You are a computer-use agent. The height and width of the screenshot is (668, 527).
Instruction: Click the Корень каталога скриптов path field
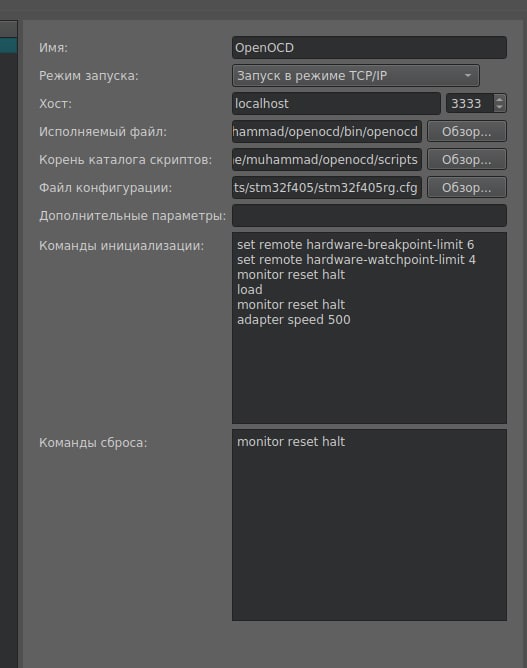(327, 159)
